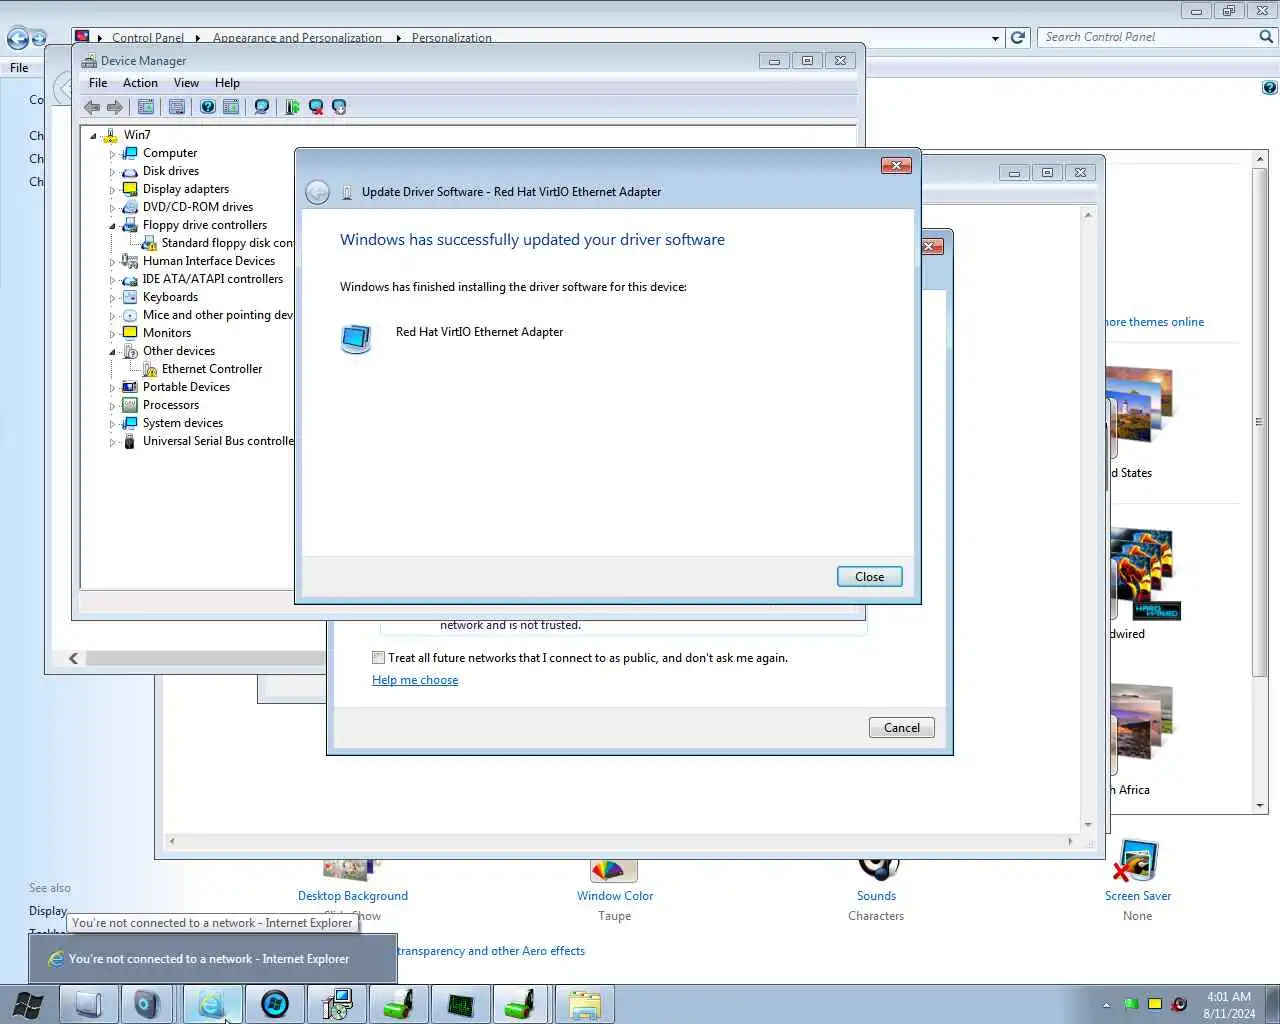Click the Uninstall device toolbar icon
The height and width of the screenshot is (1024, 1280).
pyautogui.click(x=316, y=107)
